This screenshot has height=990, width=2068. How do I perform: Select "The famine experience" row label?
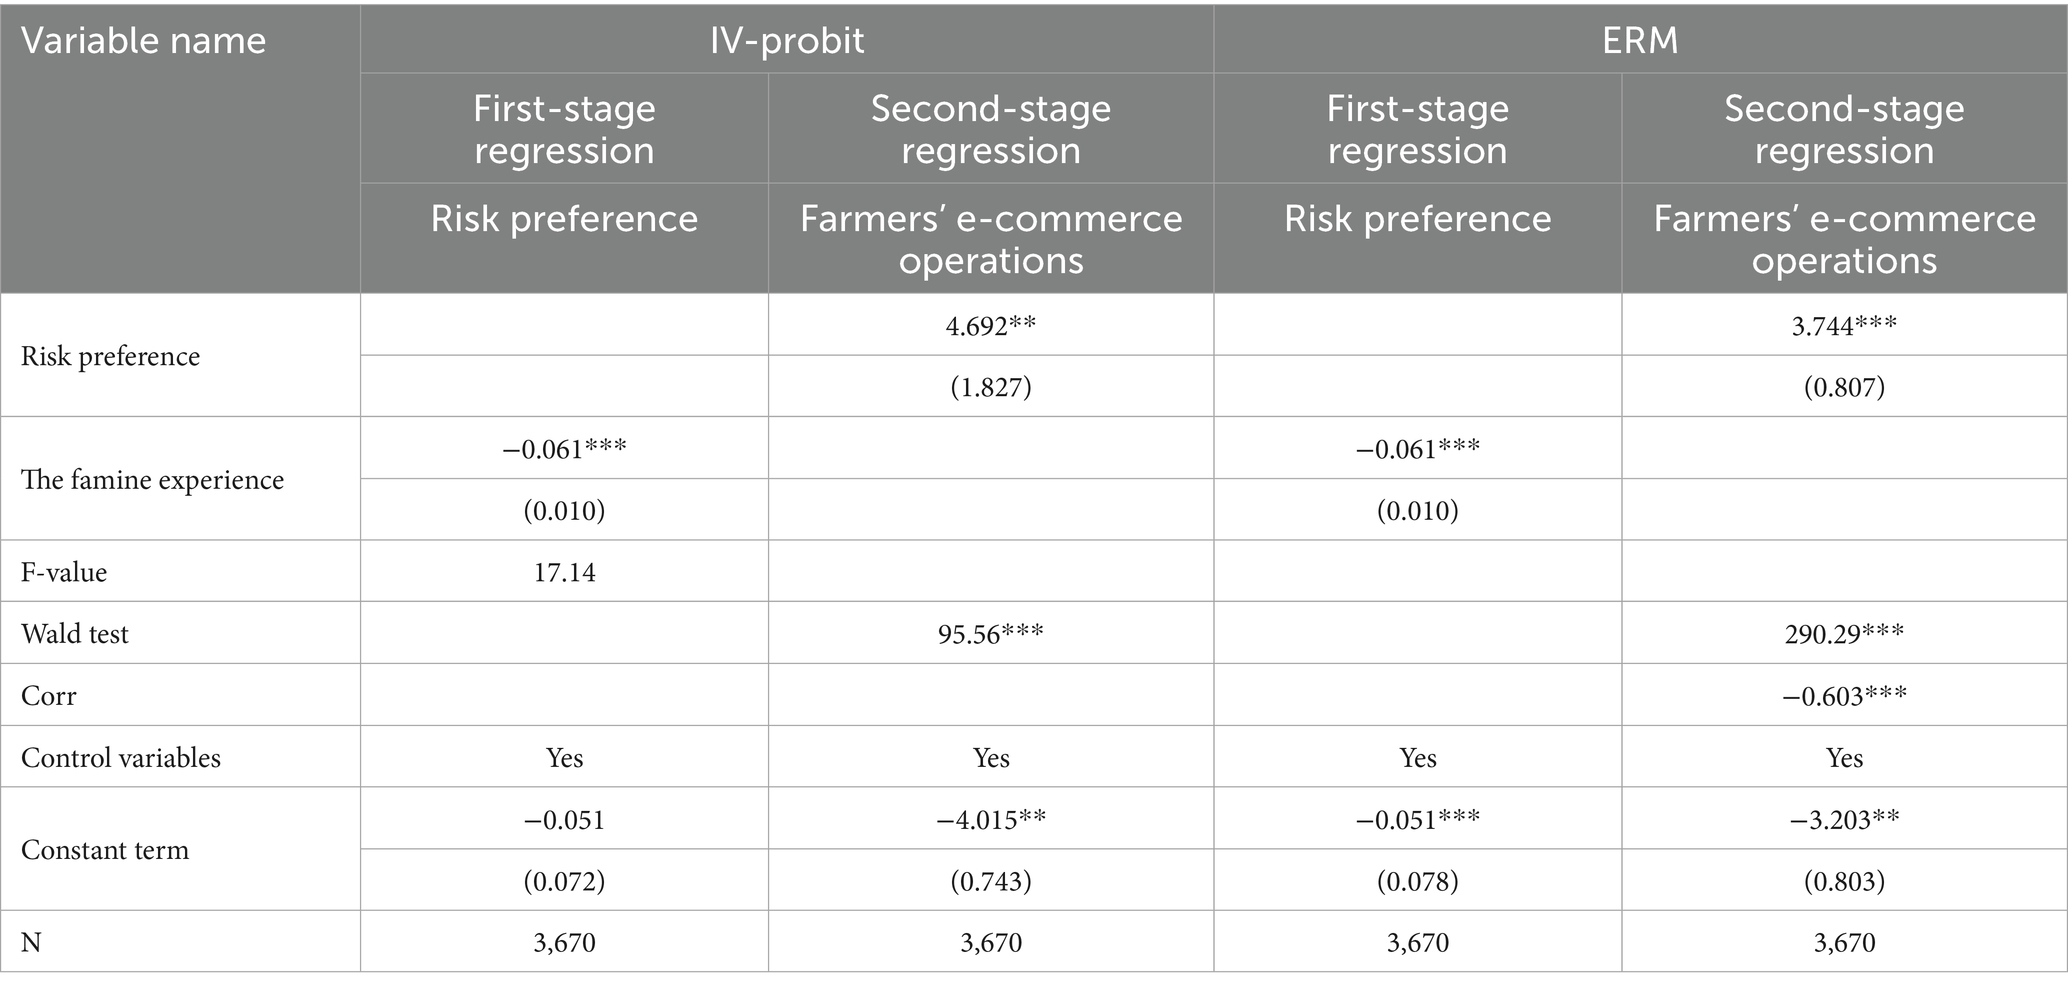coord(152,480)
